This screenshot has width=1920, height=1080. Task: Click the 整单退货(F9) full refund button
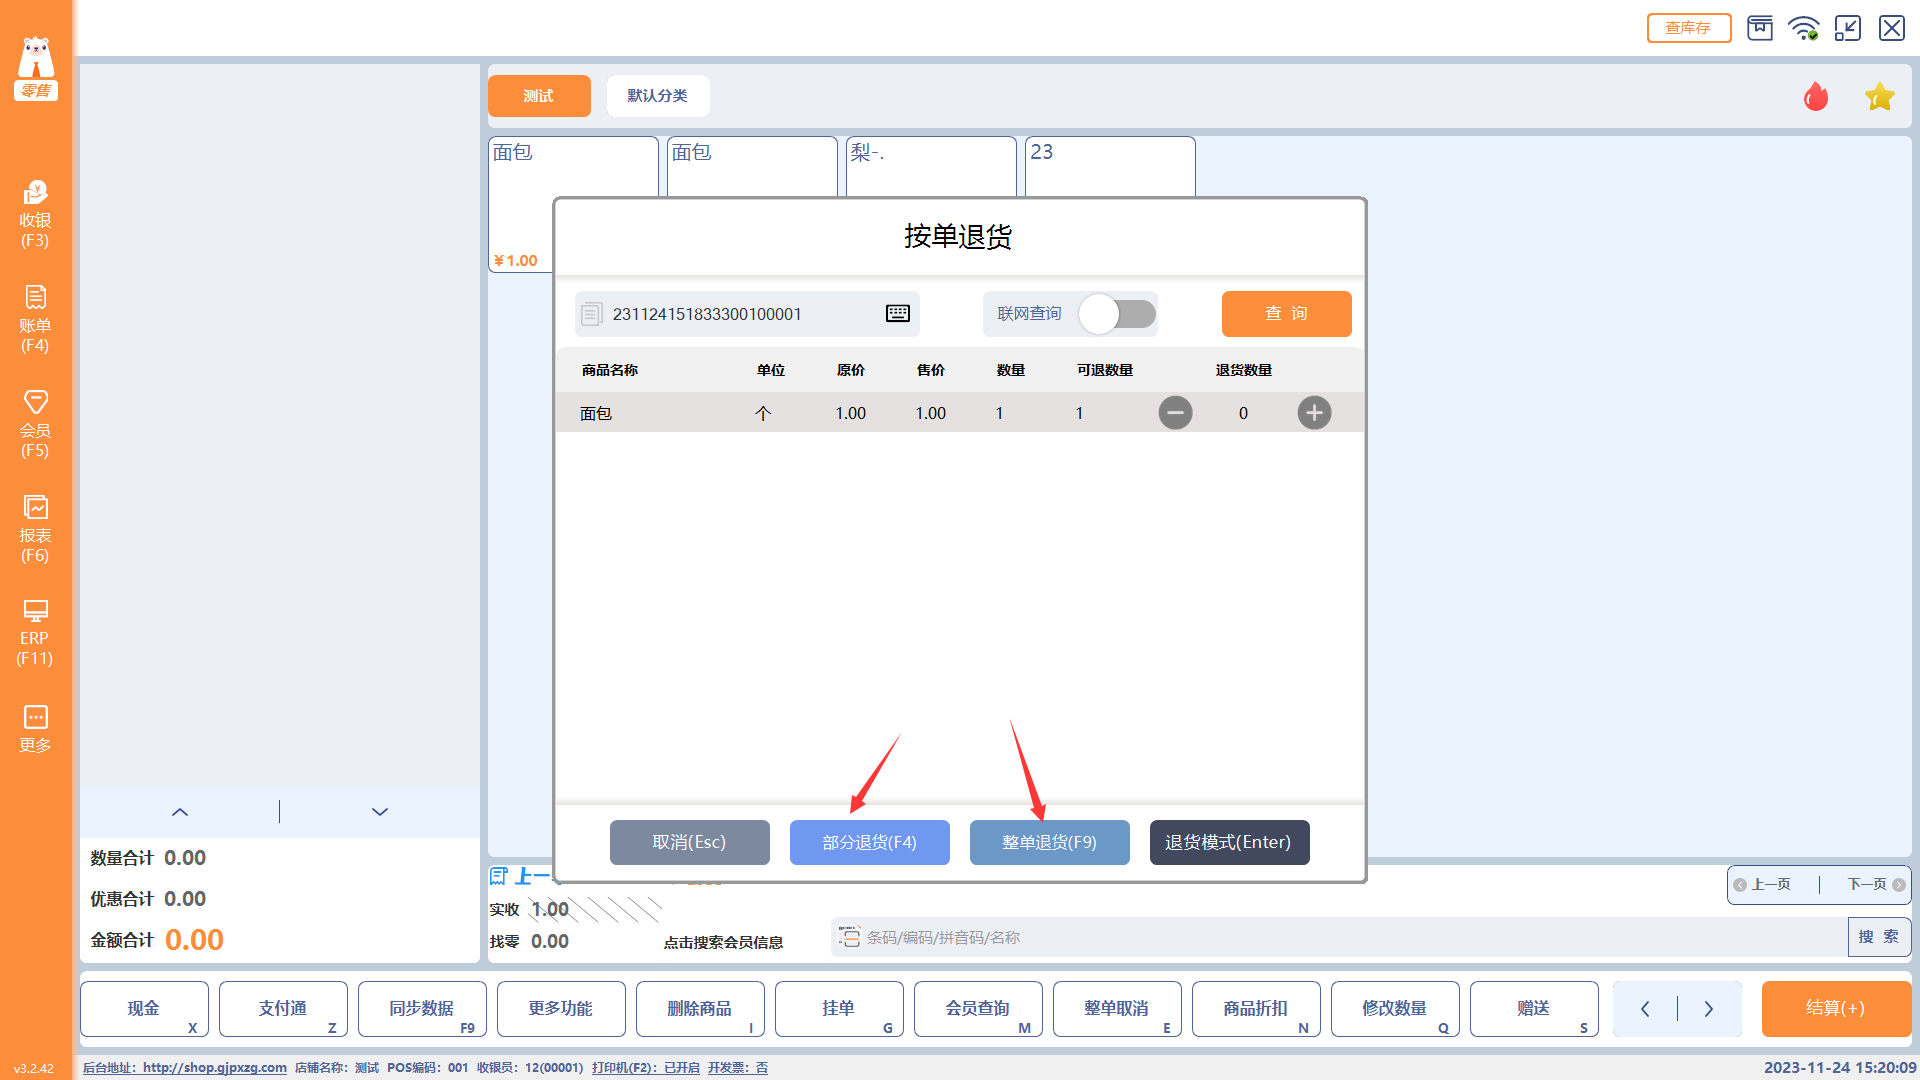(1049, 842)
